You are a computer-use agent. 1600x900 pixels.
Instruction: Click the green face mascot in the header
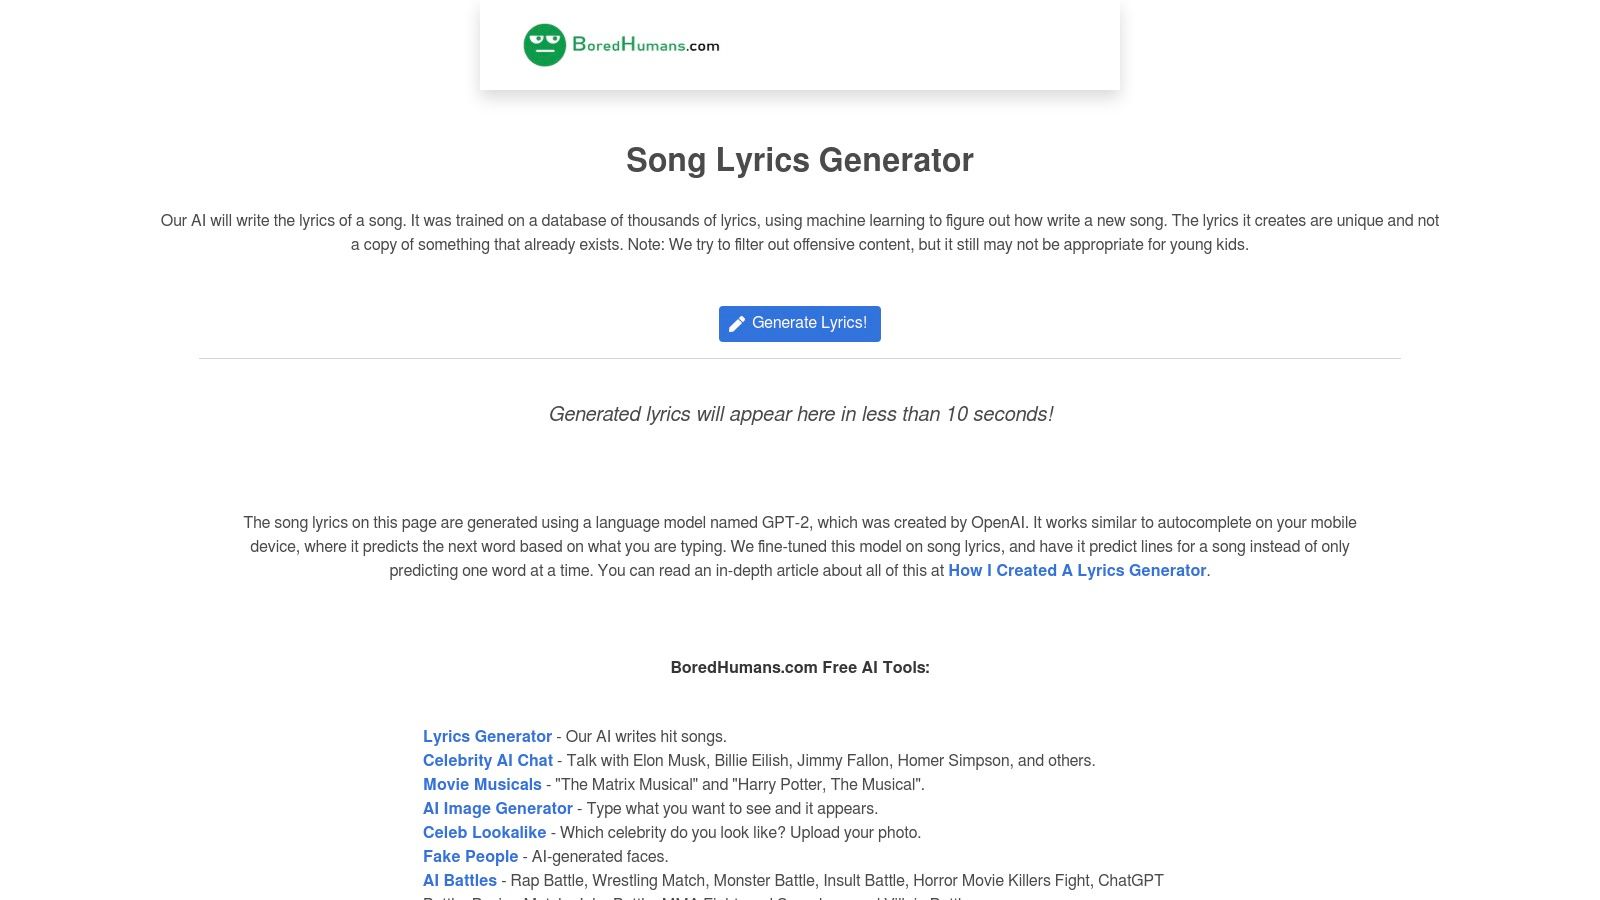click(x=545, y=43)
